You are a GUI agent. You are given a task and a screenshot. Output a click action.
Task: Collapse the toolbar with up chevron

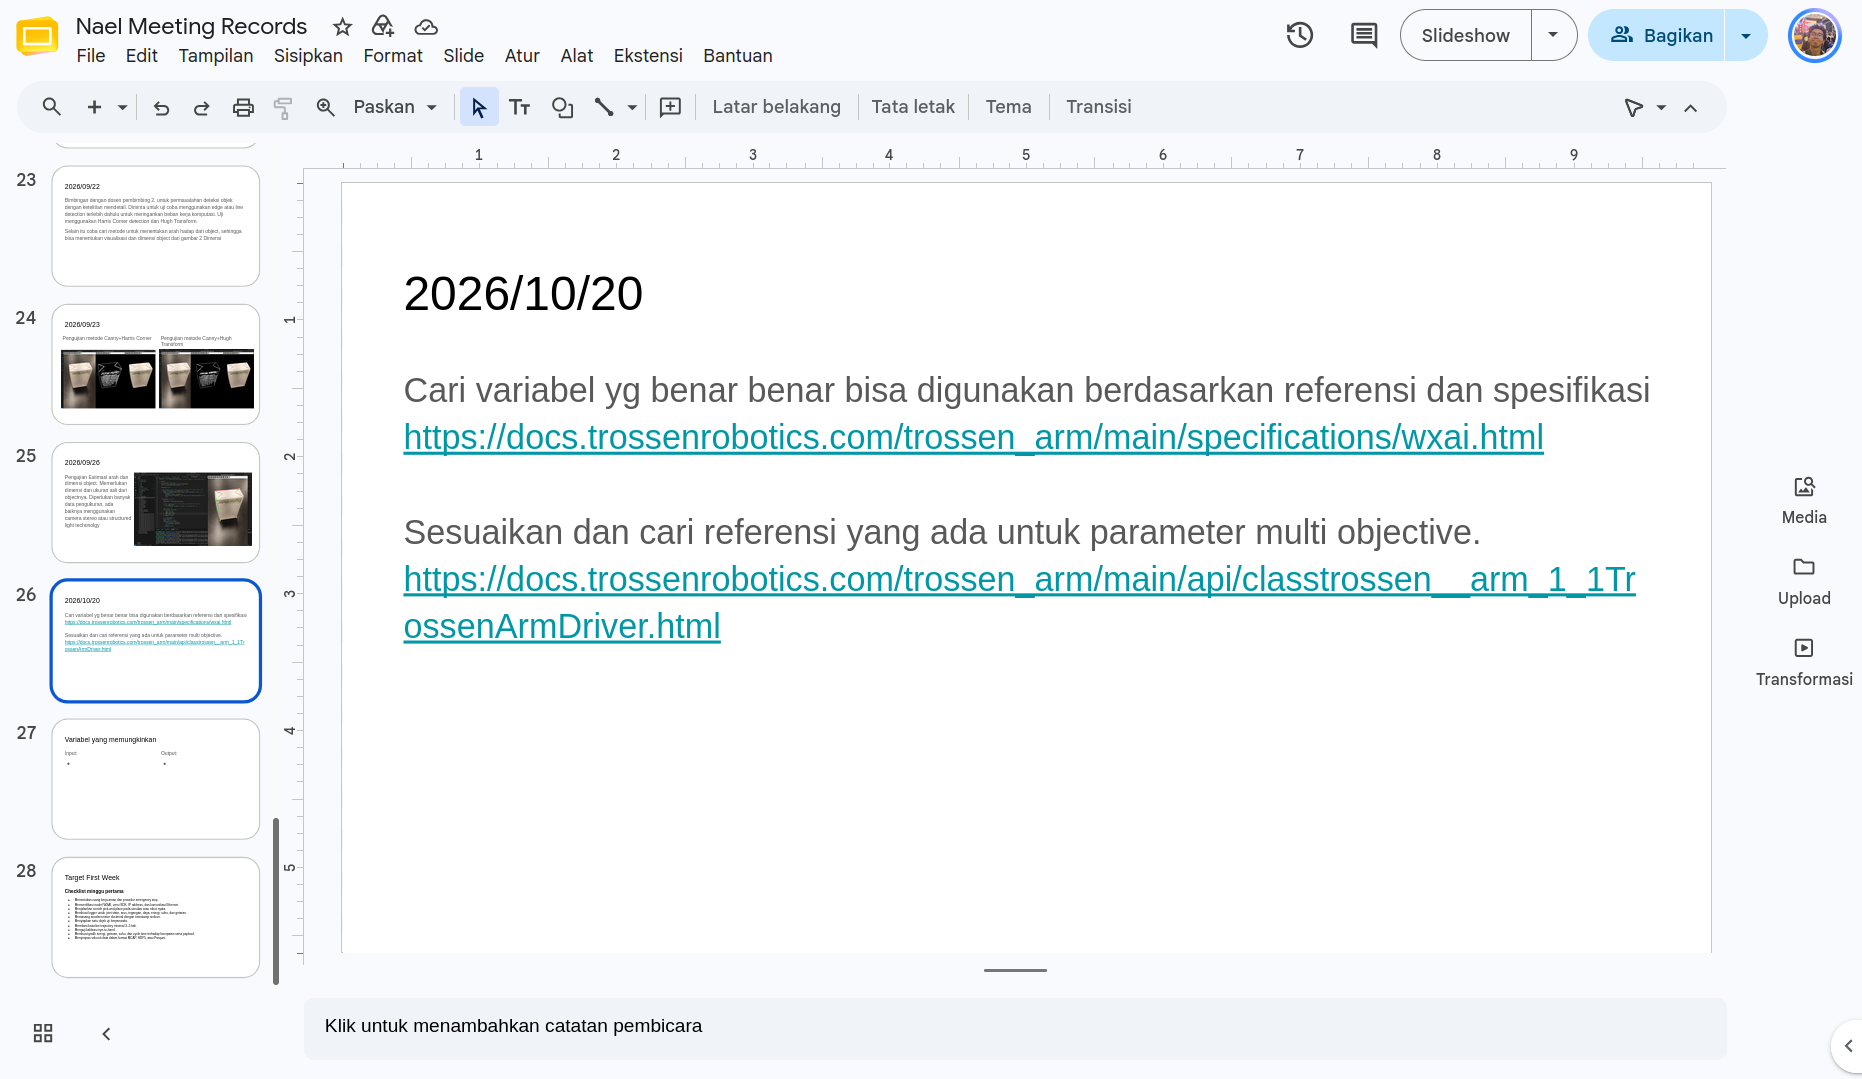coord(1691,108)
